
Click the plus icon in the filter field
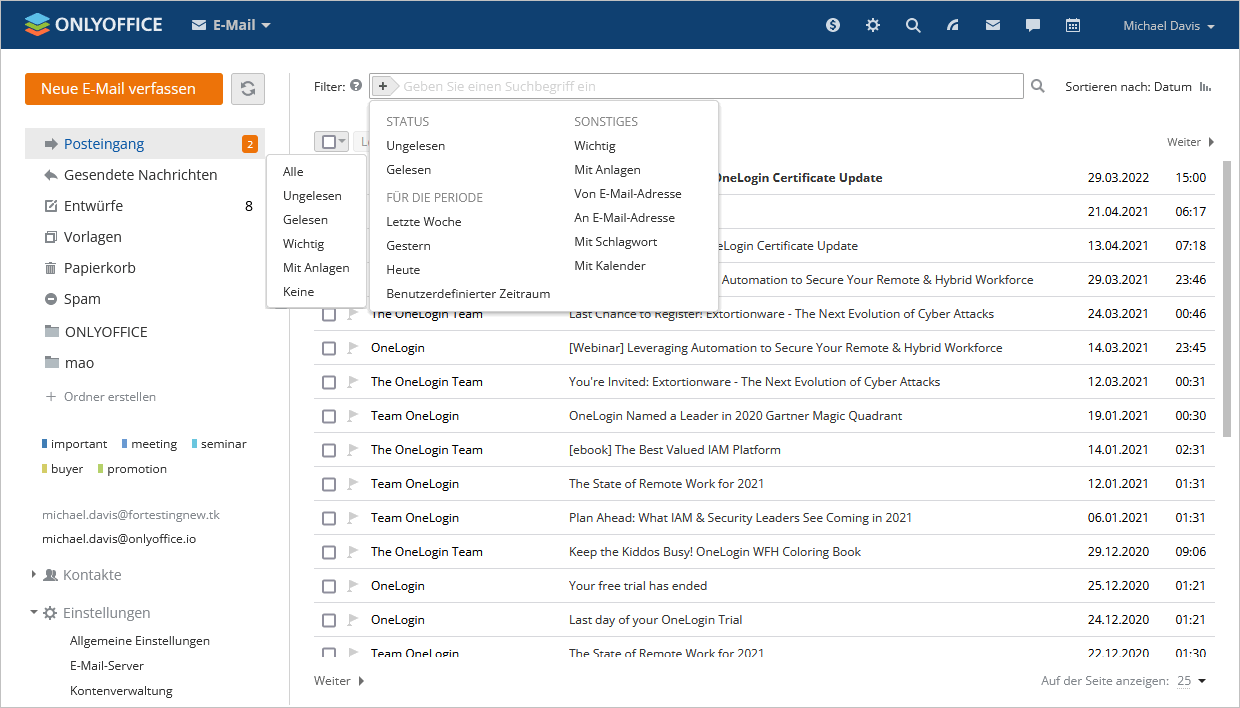tap(383, 86)
